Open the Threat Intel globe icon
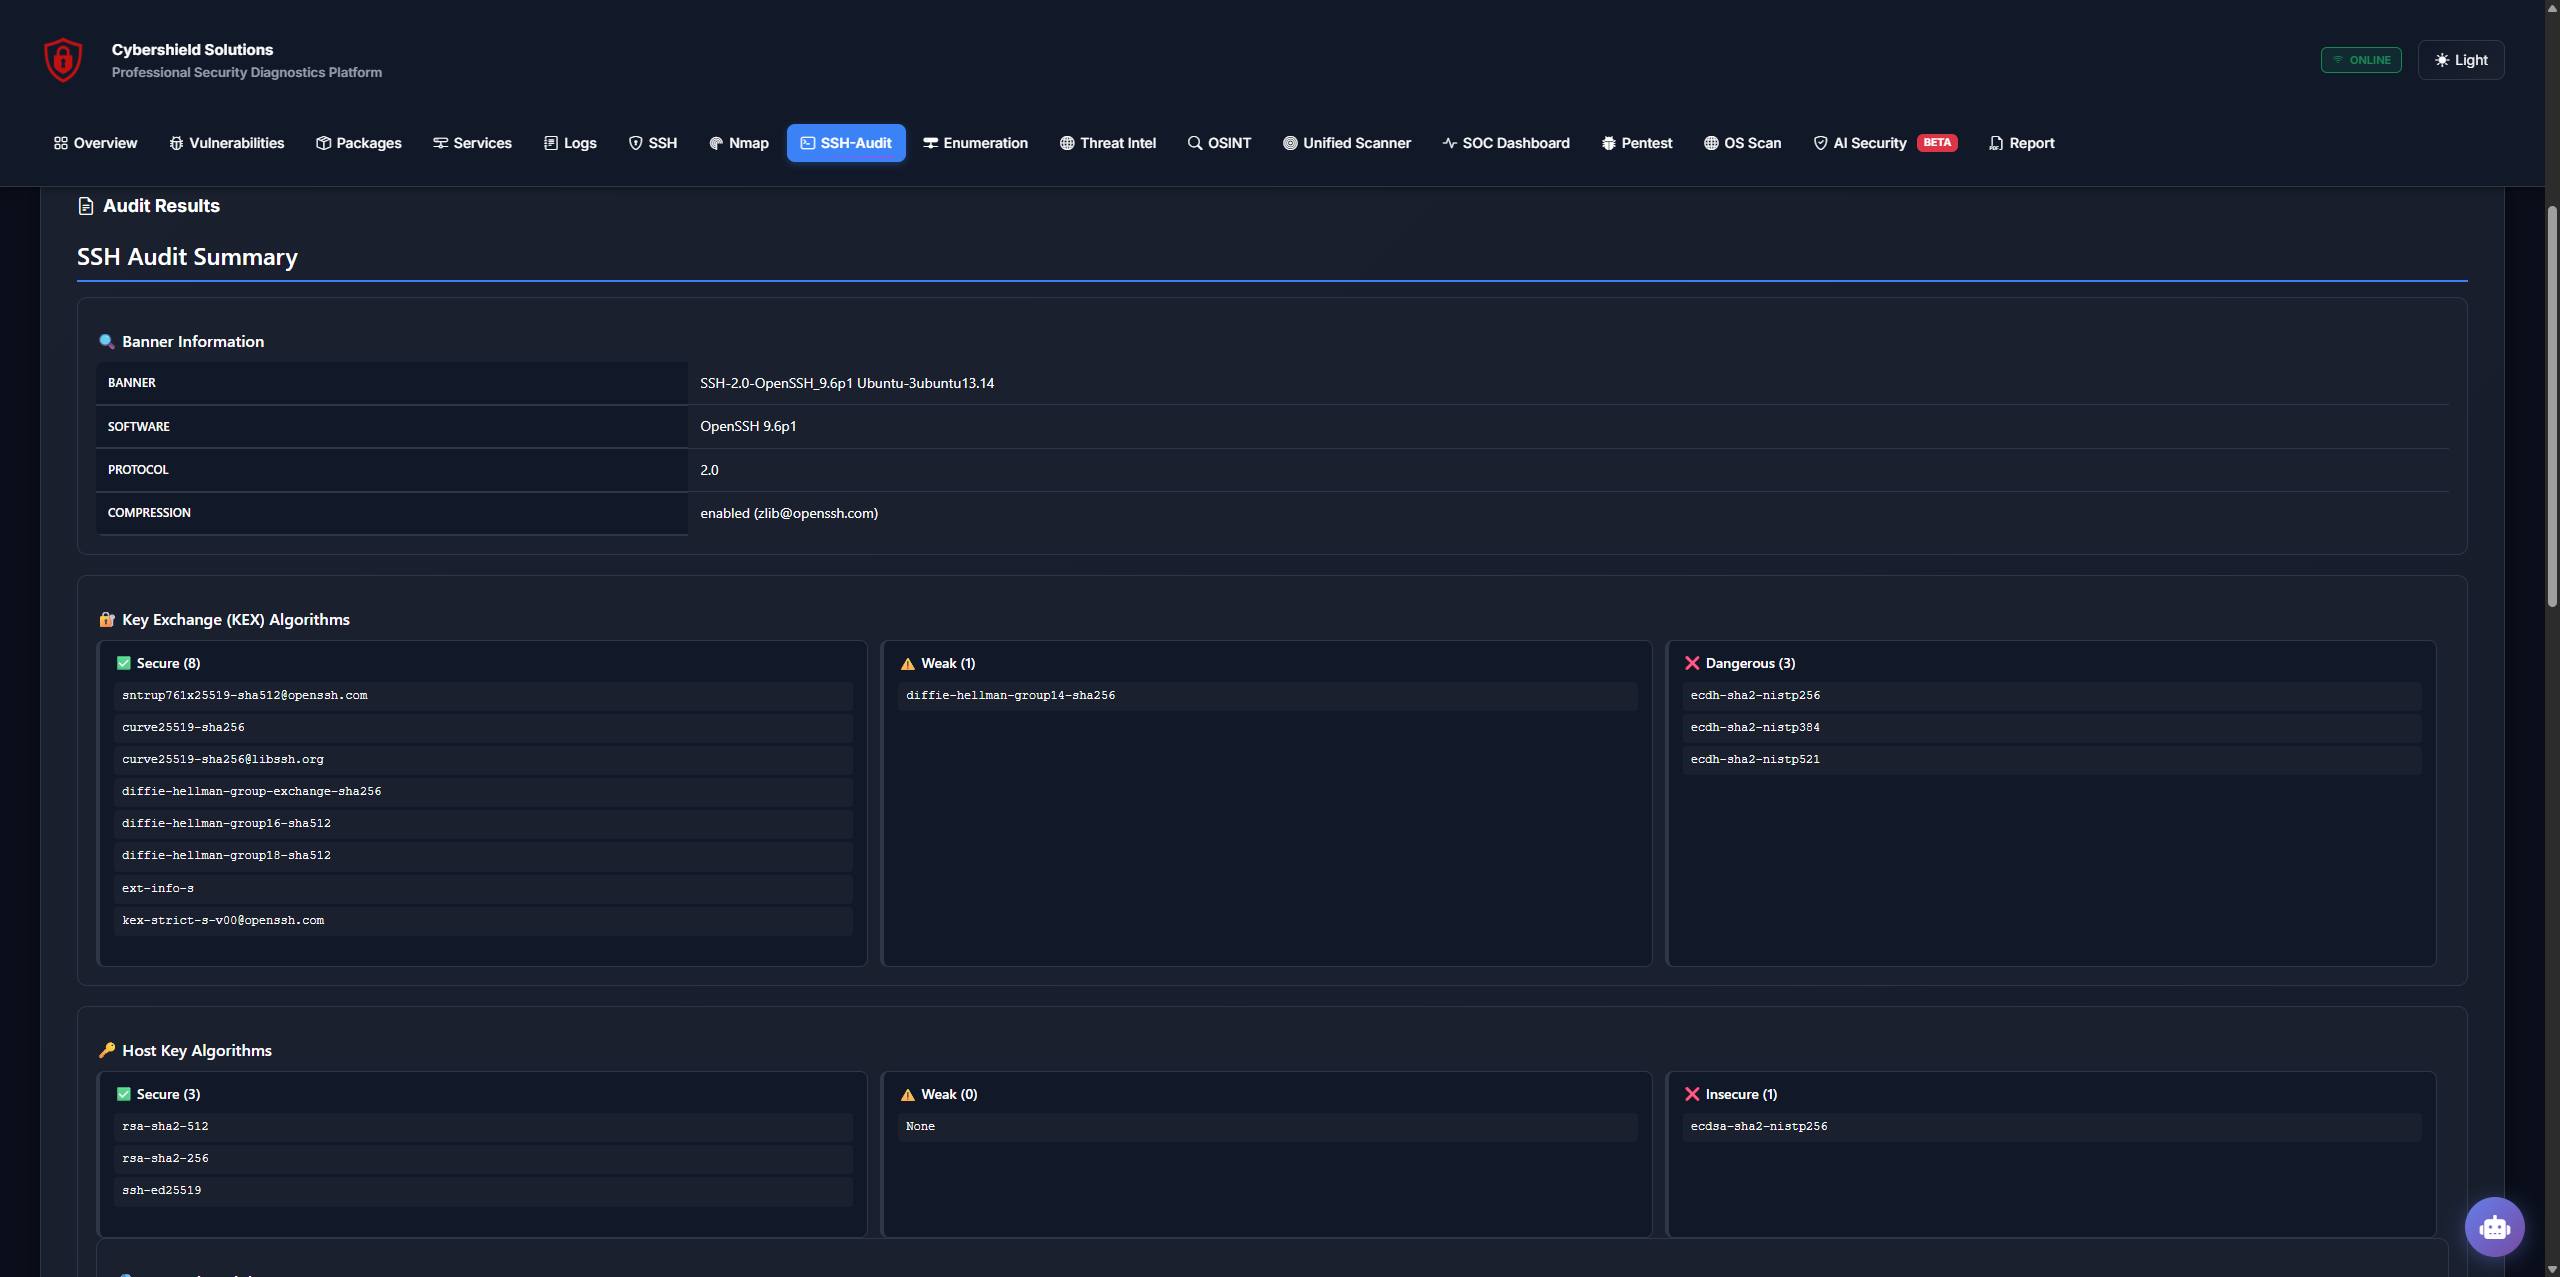 click(x=1065, y=143)
